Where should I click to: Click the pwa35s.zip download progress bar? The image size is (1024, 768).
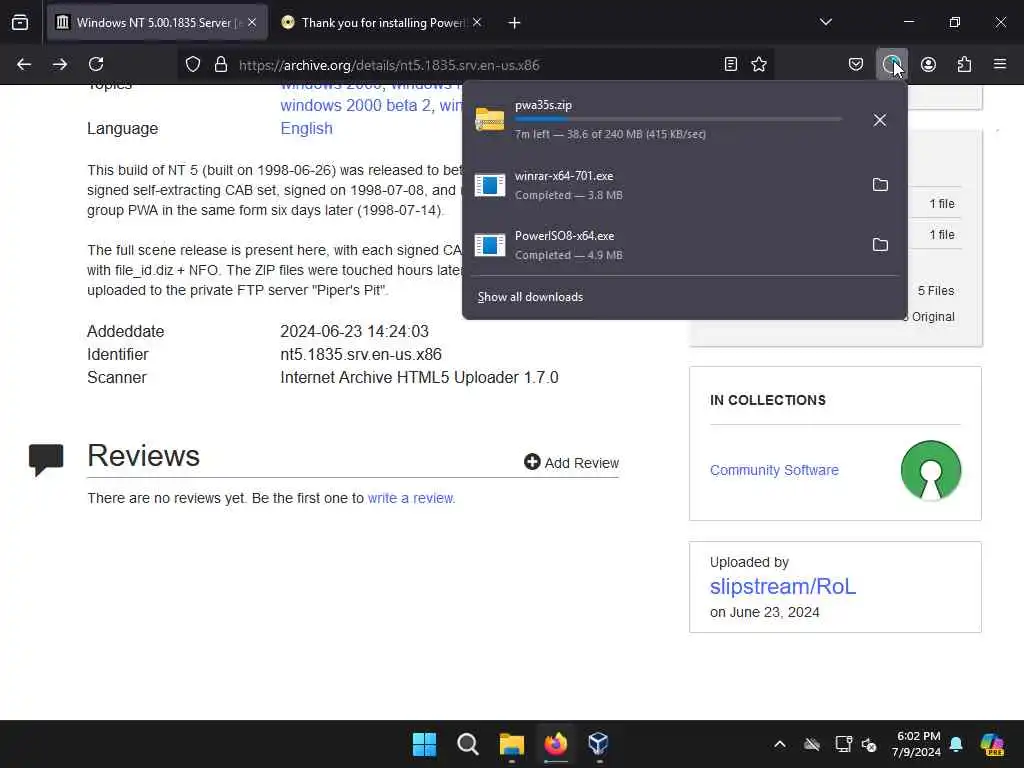click(678, 120)
